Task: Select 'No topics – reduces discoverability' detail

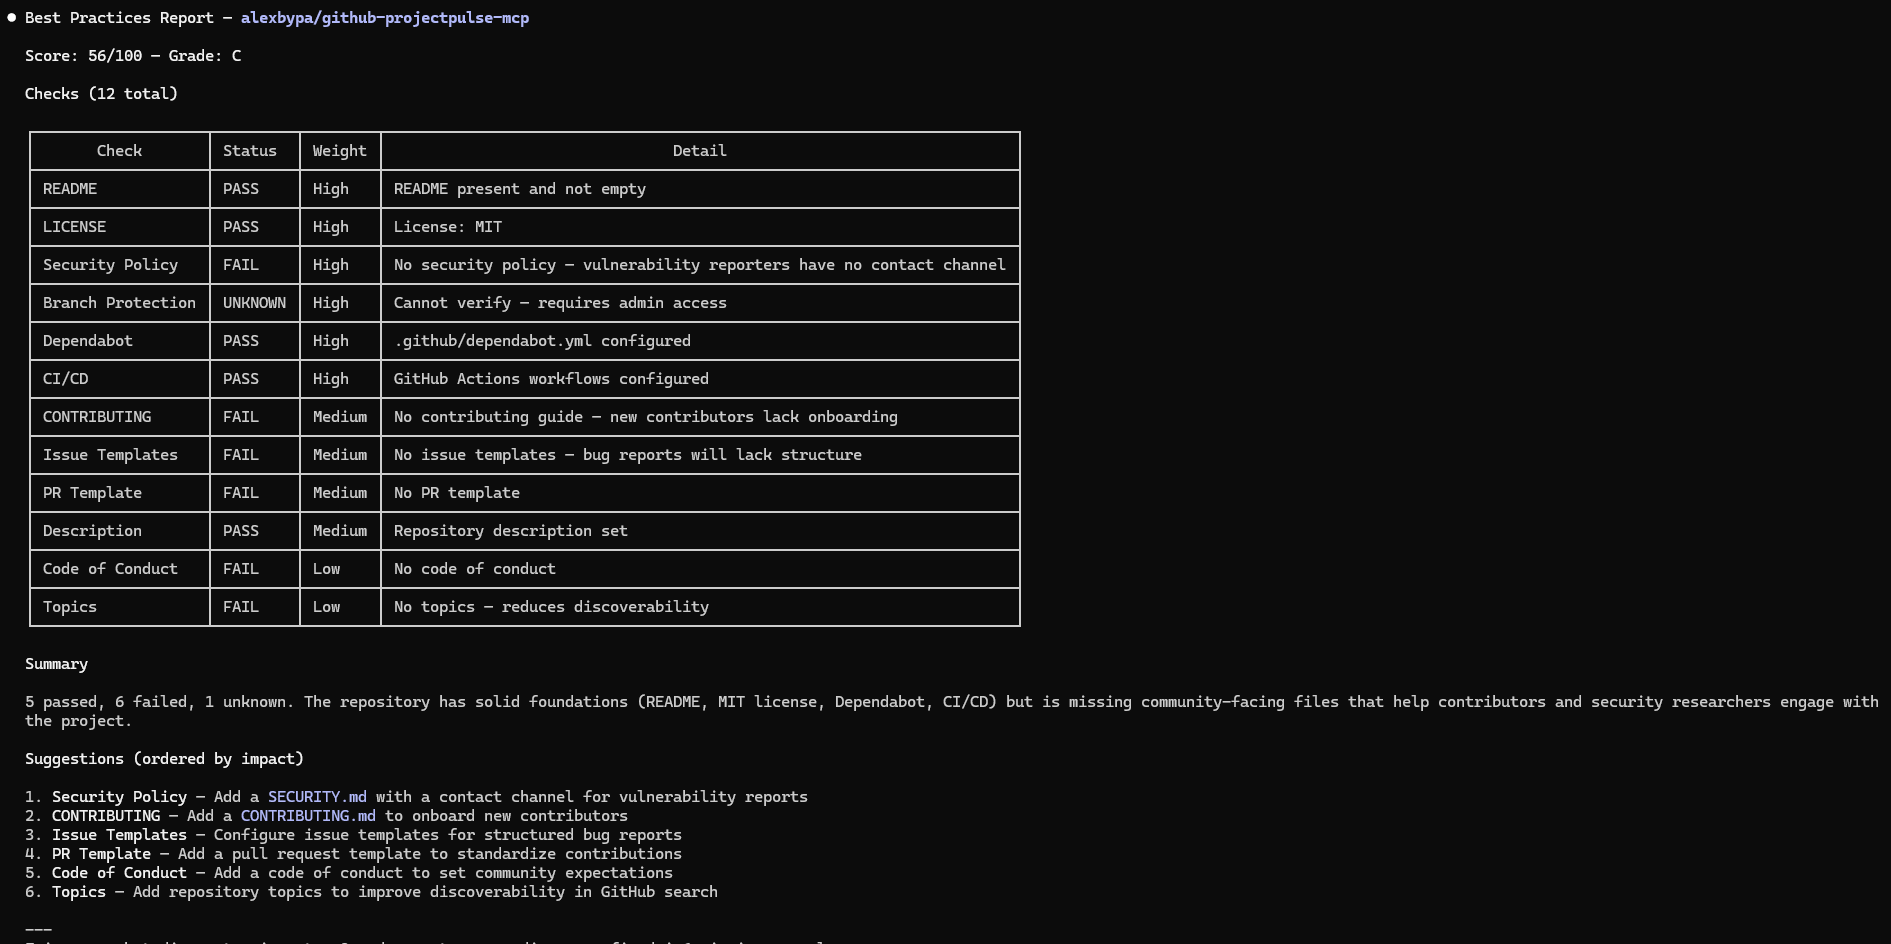Action: [x=551, y=607]
